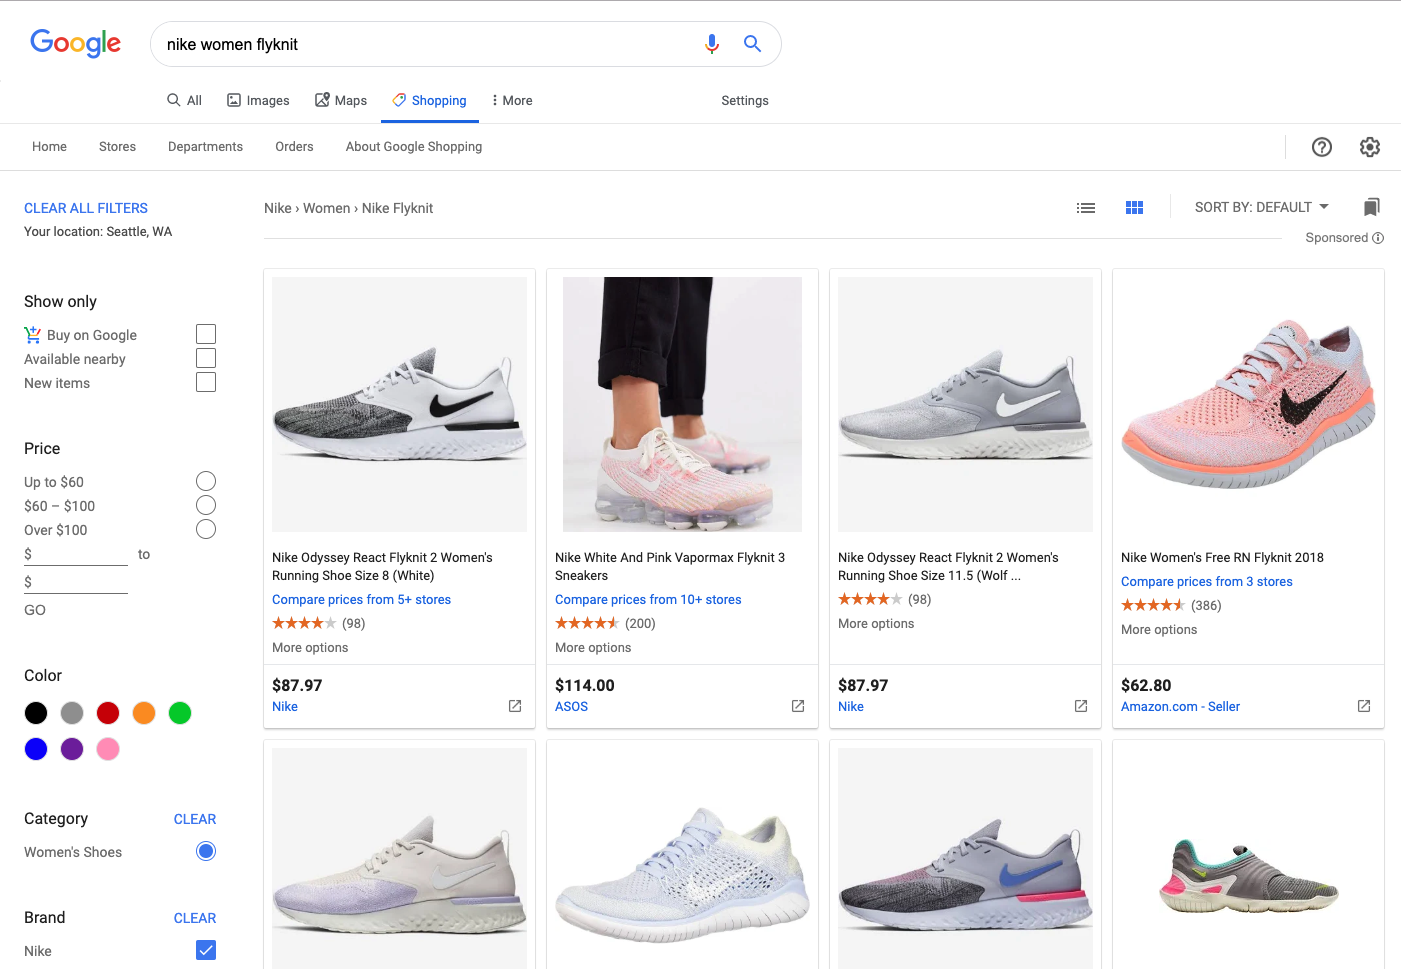Click Compare prices from 3 stores
This screenshot has height=969, width=1401.
tap(1207, 581)
